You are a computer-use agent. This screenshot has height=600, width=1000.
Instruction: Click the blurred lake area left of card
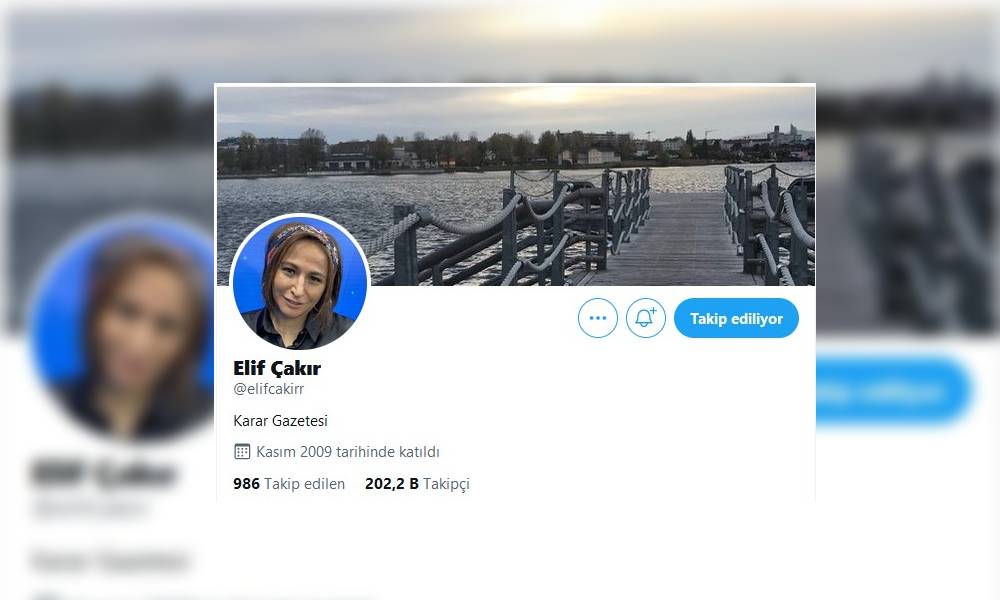112,185
